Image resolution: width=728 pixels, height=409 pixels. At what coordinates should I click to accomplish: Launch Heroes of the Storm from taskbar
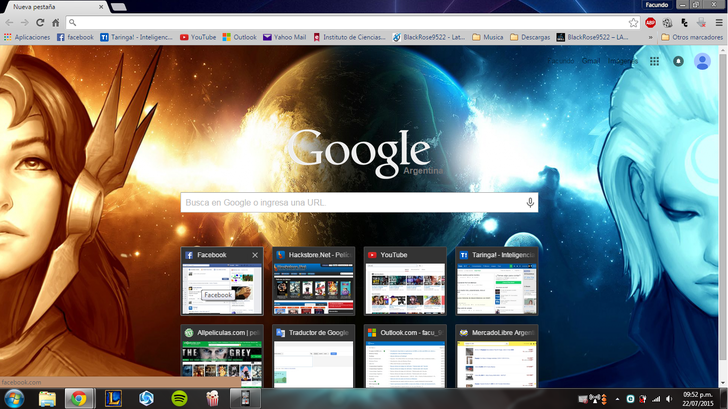(146, 399)
